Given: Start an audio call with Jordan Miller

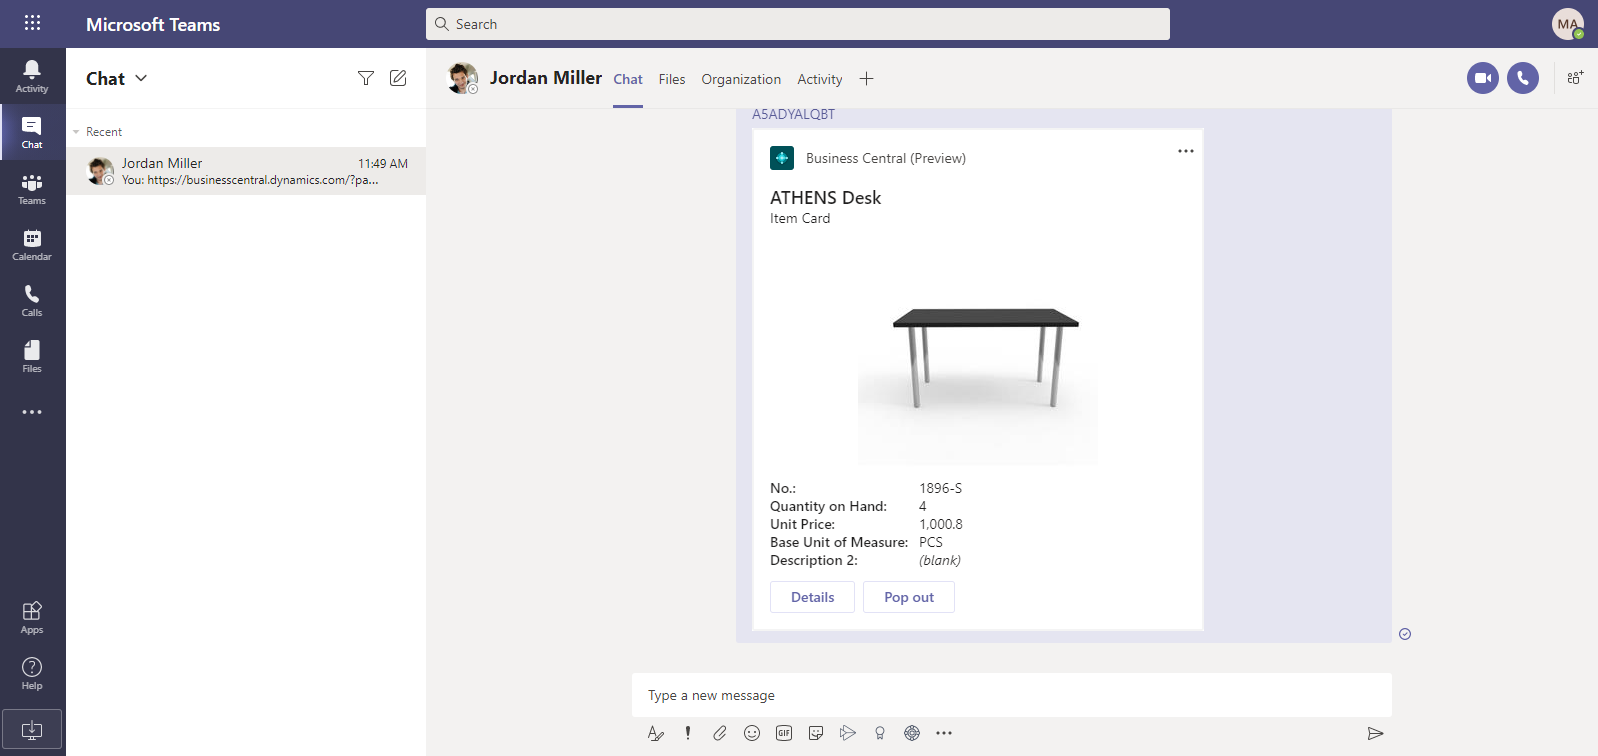Looking at the screenshot, I should coord(1523,78).
